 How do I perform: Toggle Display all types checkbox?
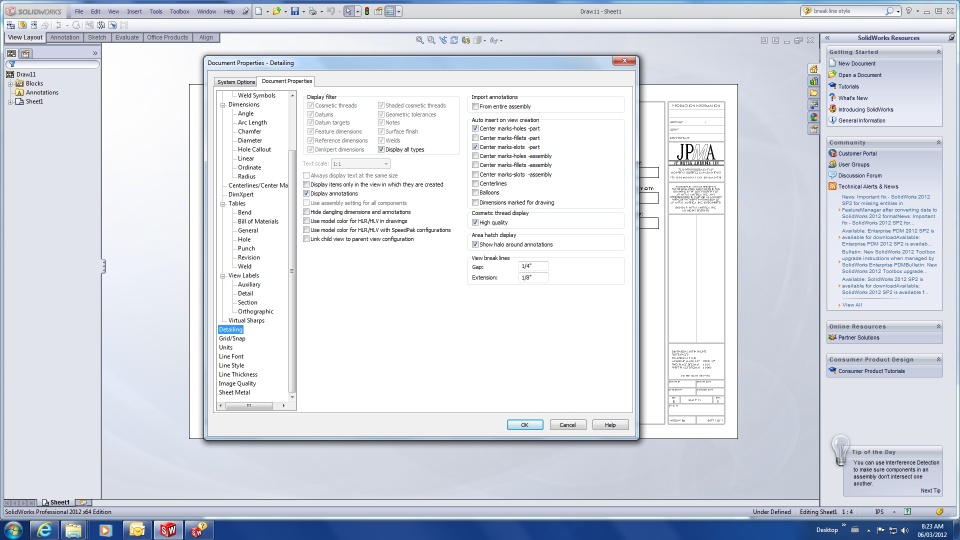pos(381,149)
